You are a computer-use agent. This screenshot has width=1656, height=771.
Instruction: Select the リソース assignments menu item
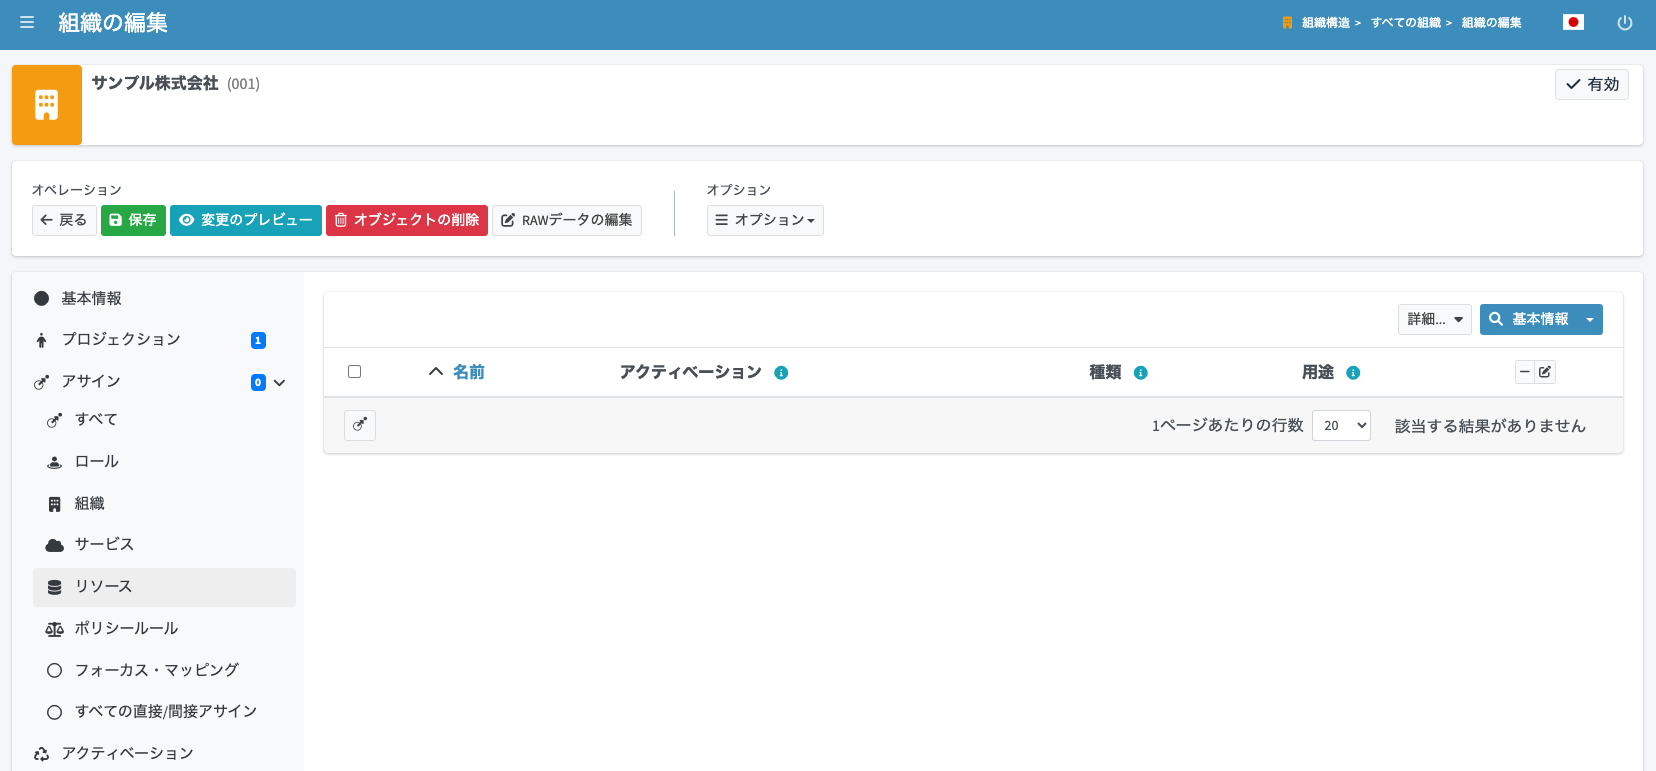click(164, 587)
